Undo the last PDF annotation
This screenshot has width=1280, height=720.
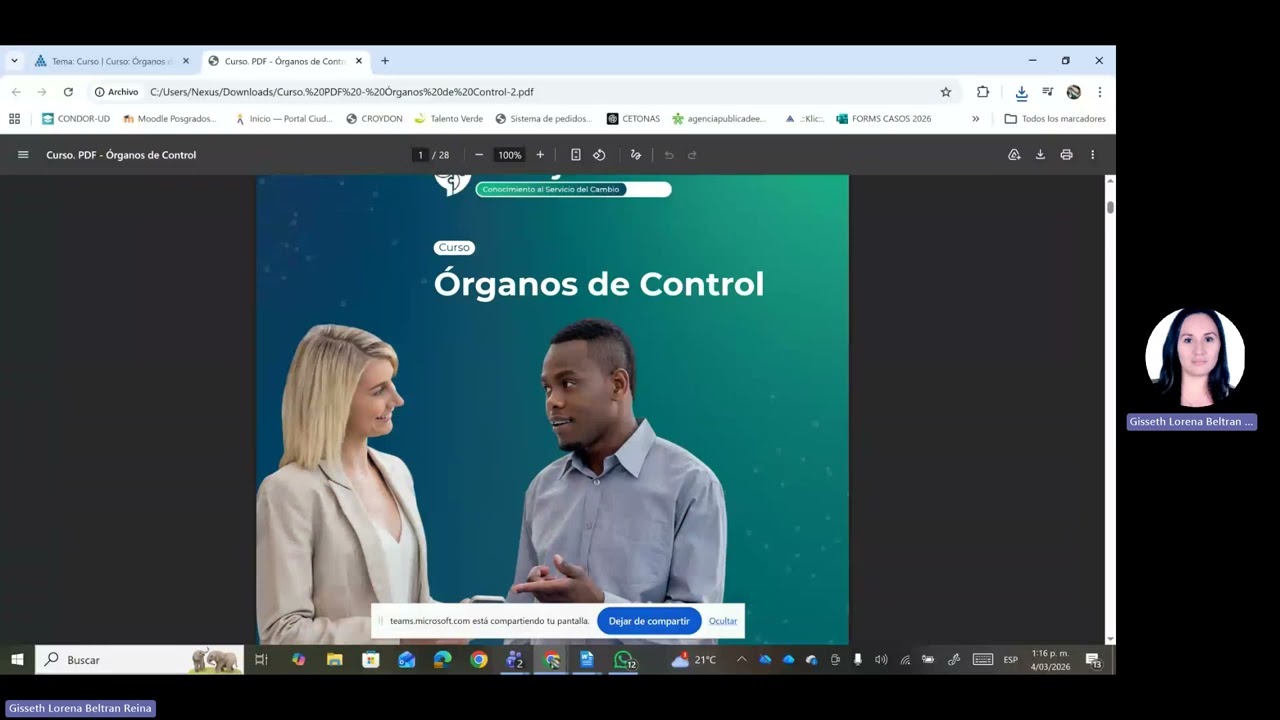click(x=669, y=155)
